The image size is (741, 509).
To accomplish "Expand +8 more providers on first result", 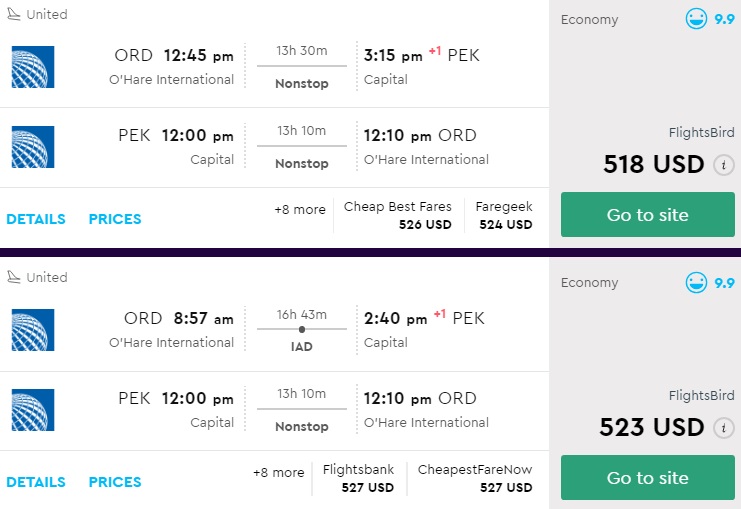I will pos(300,210).
